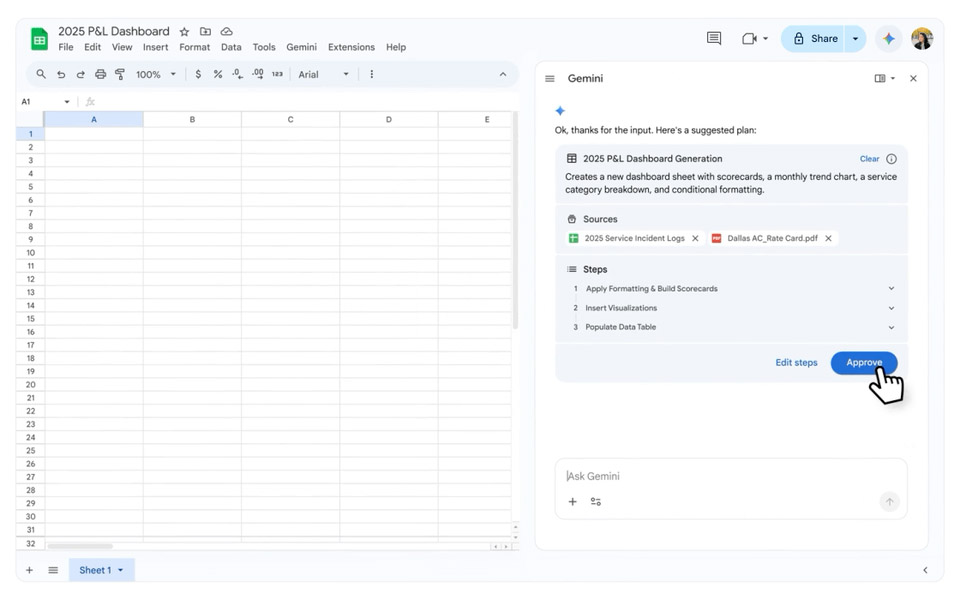
Task: Format as percent icon
Action: point(217,74)
